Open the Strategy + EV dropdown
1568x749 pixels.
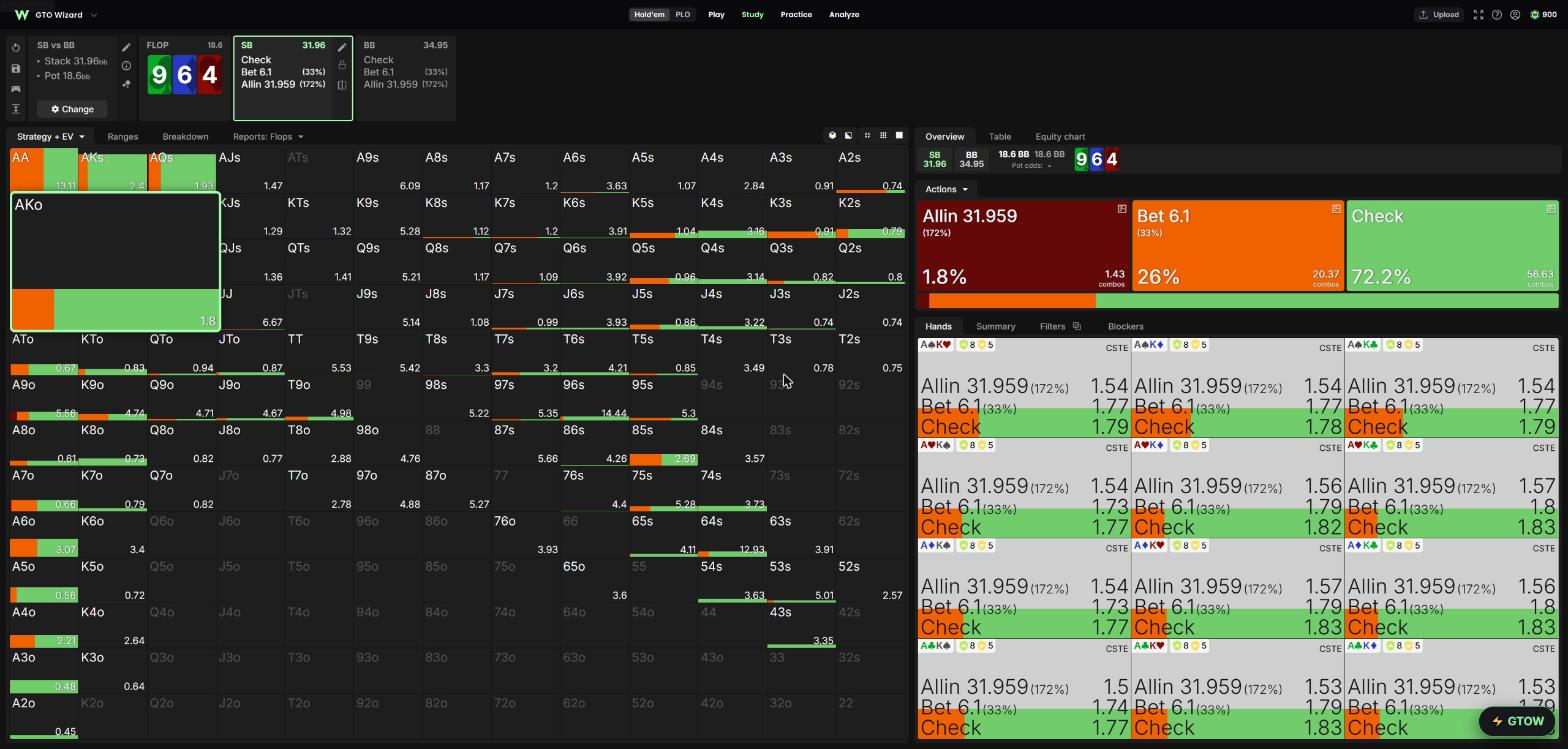coord(51,137)
